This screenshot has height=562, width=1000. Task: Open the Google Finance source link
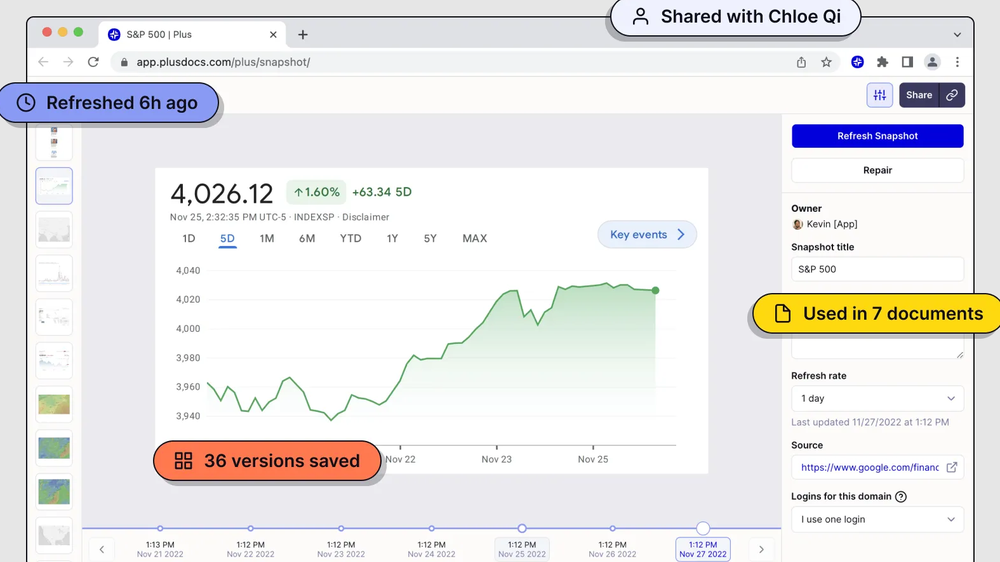869,468
